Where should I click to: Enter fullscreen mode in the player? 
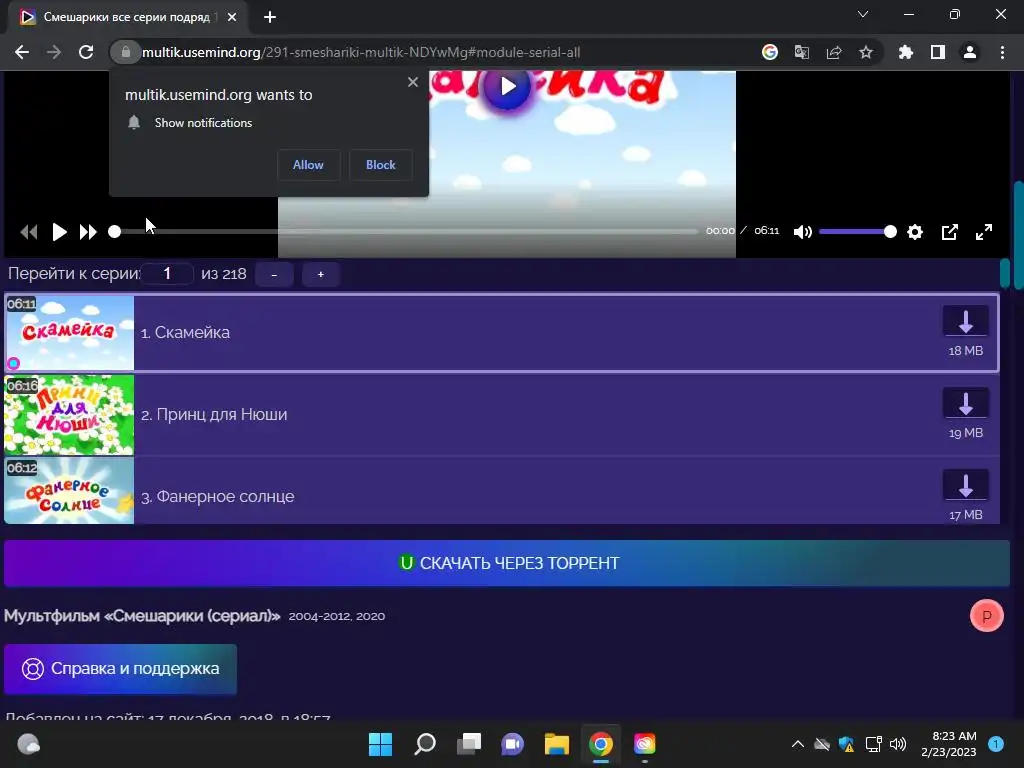[x=984, y=232]
